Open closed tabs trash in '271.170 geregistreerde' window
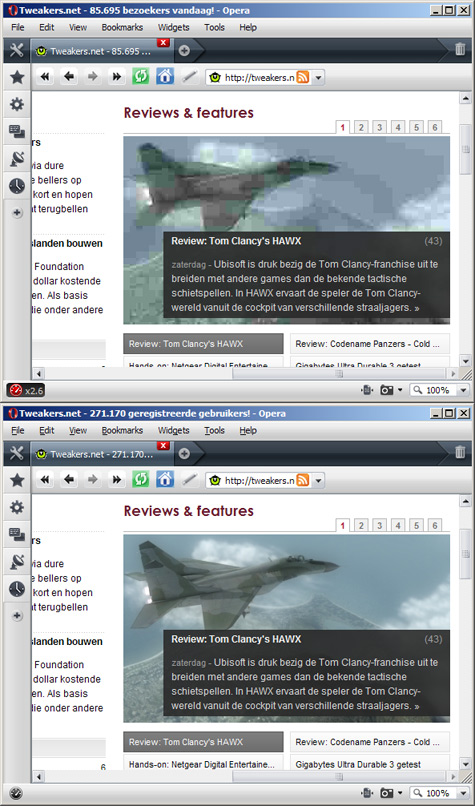This screenshot has height=806, width=475. pyautogui.click(x=460, y=452)
